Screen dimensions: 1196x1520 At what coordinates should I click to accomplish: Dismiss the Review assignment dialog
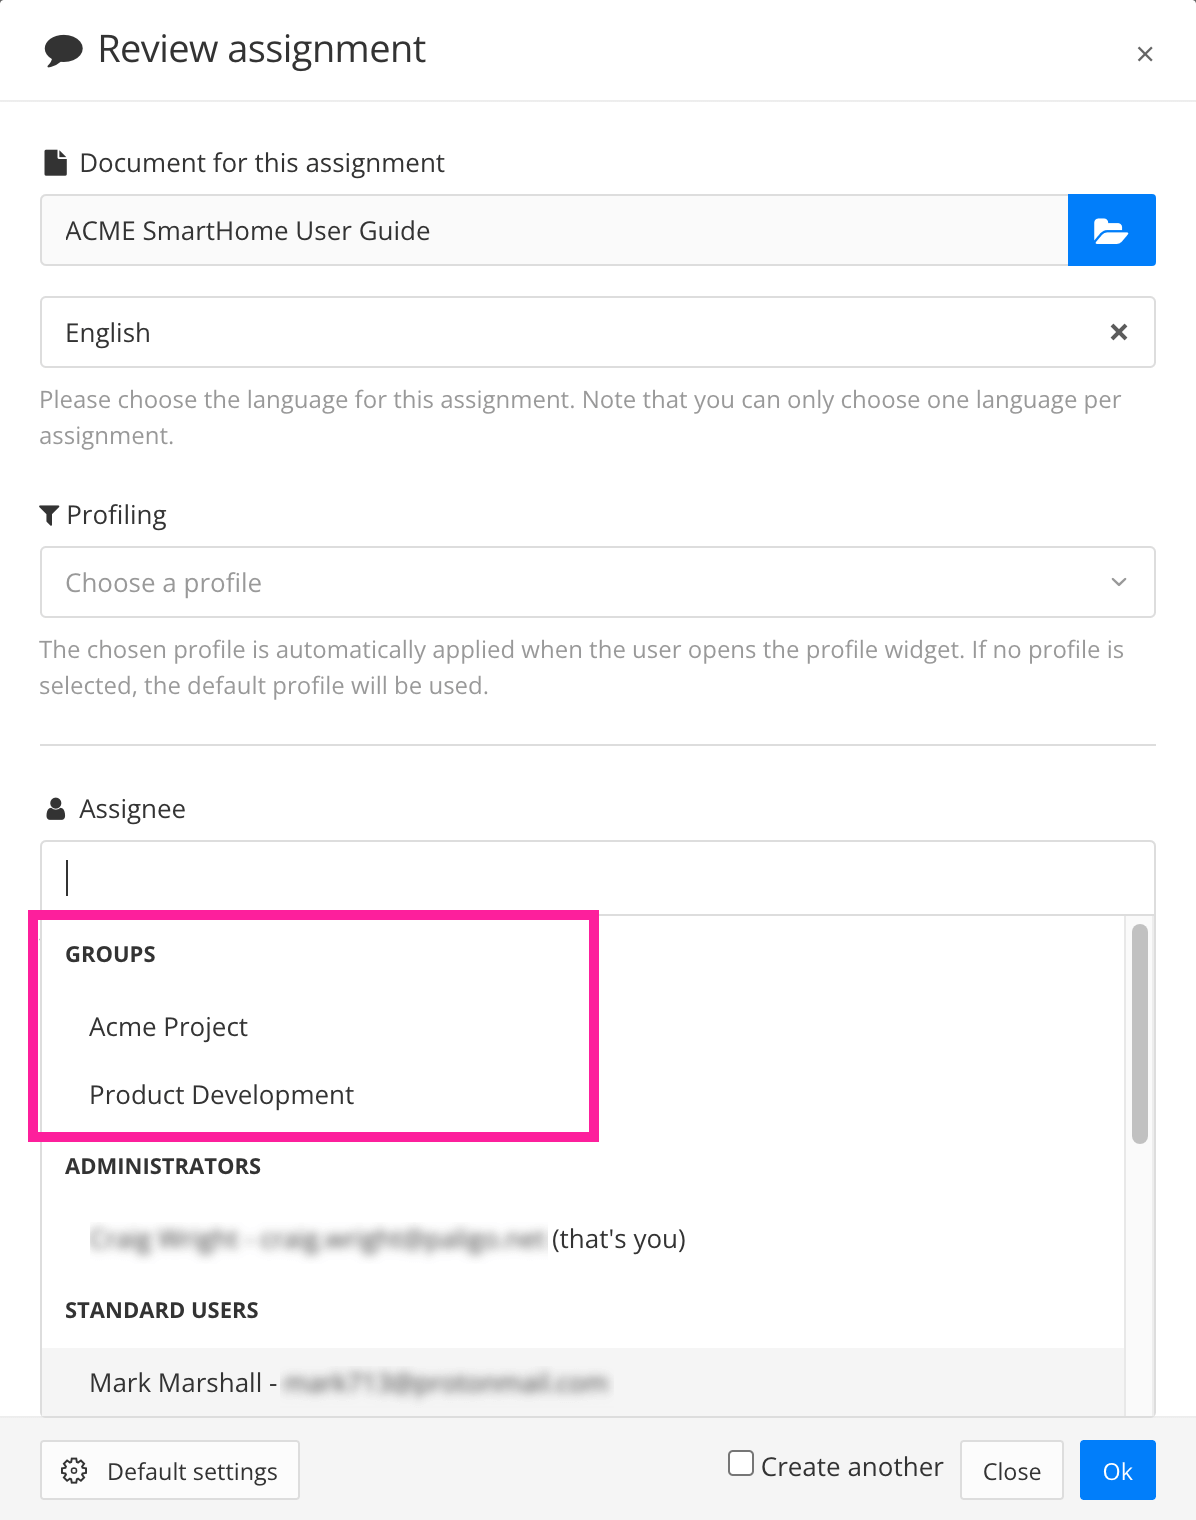[x=1146, y=54]
